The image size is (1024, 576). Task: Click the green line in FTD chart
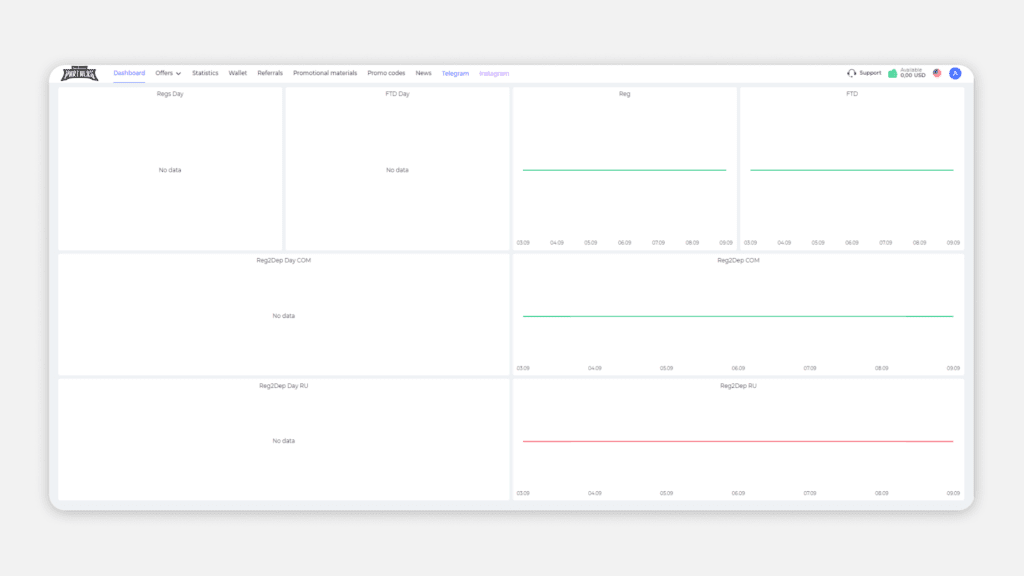coord(852,170)
